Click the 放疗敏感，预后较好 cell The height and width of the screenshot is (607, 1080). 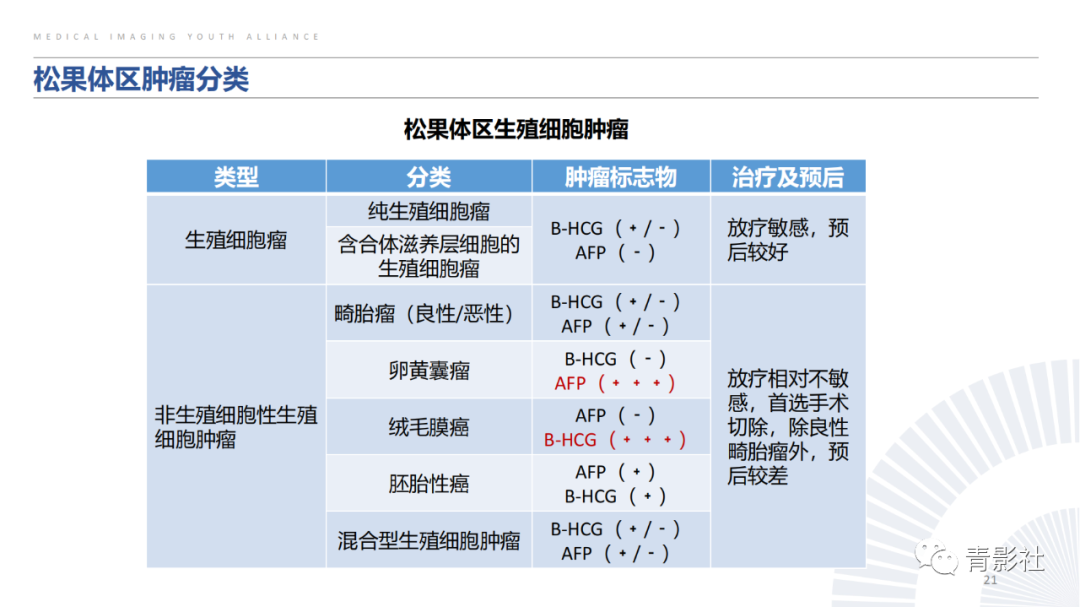pos(788,240)
